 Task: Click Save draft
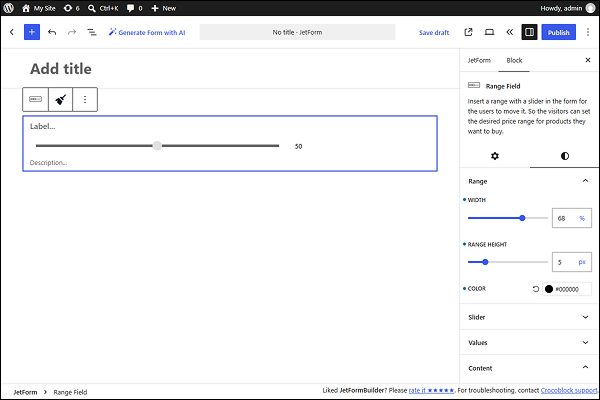[x=434, y=33]
